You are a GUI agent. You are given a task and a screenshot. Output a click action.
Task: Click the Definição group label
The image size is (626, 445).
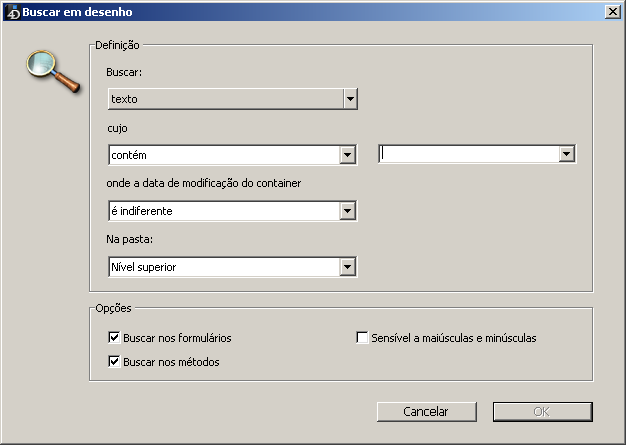[118, 45]
